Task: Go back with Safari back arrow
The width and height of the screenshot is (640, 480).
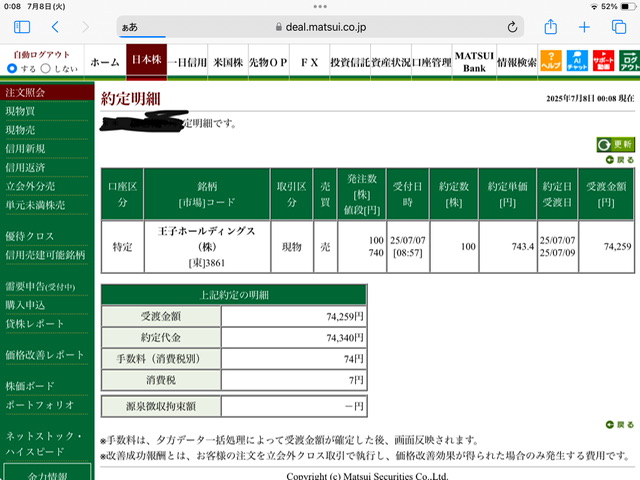Action: 56,27
